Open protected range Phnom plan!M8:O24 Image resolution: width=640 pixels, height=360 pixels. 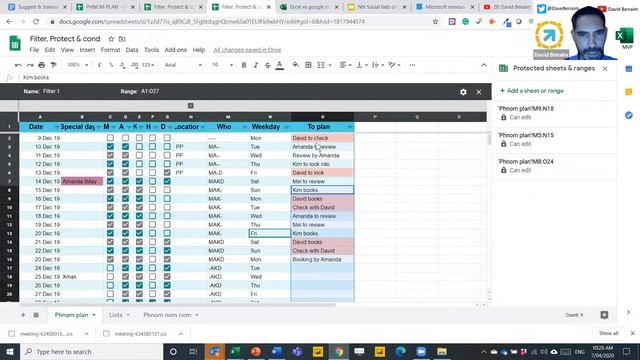click(553, 166)
